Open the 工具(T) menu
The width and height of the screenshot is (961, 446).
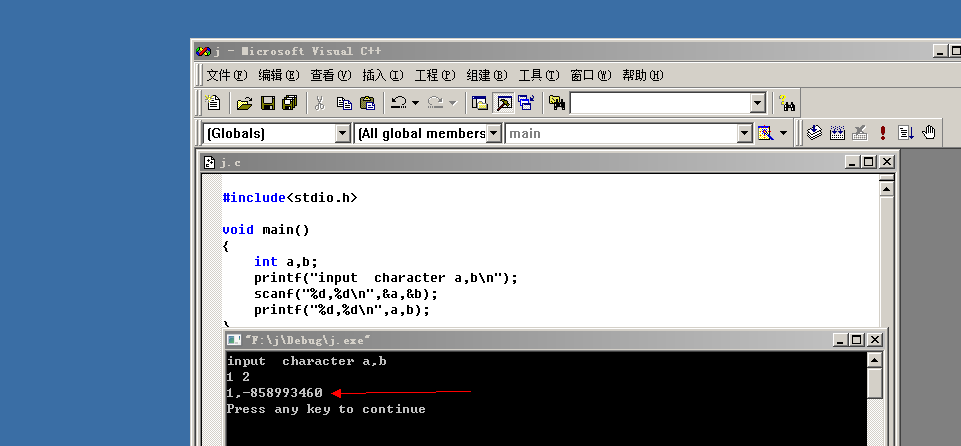539,75
